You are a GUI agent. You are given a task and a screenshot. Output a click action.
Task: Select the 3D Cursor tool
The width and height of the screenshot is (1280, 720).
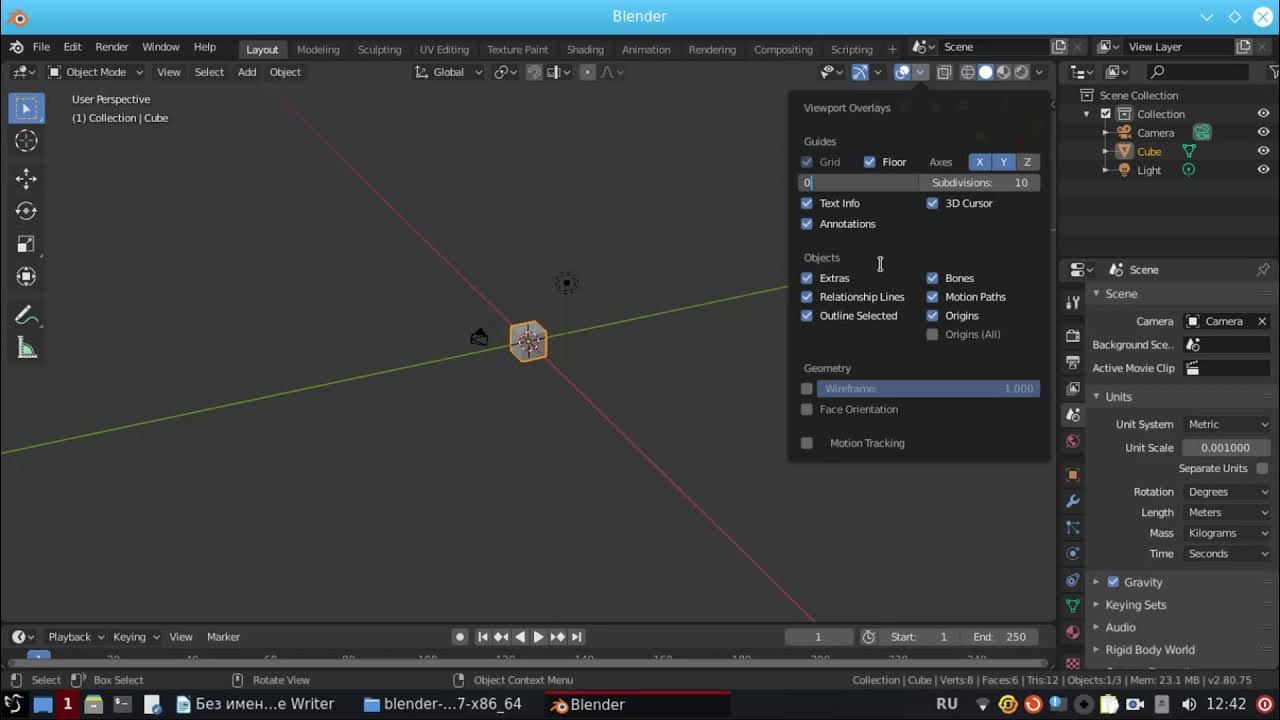coord(26,141)
